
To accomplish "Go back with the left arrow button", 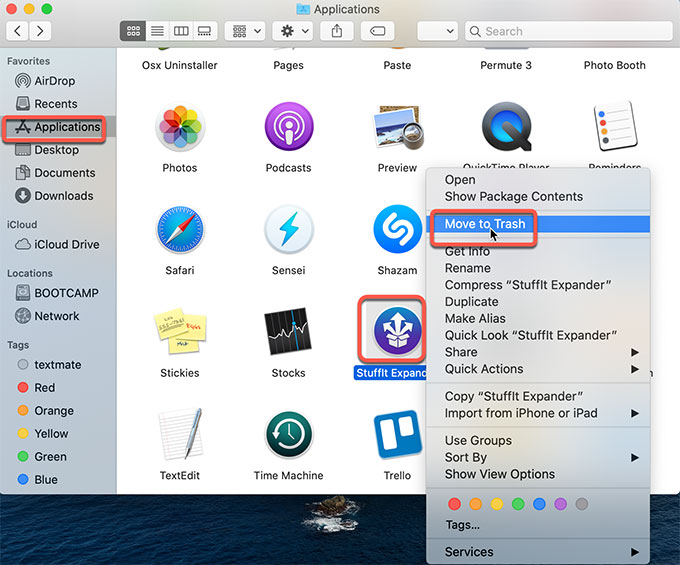I will tap(17, 31).
